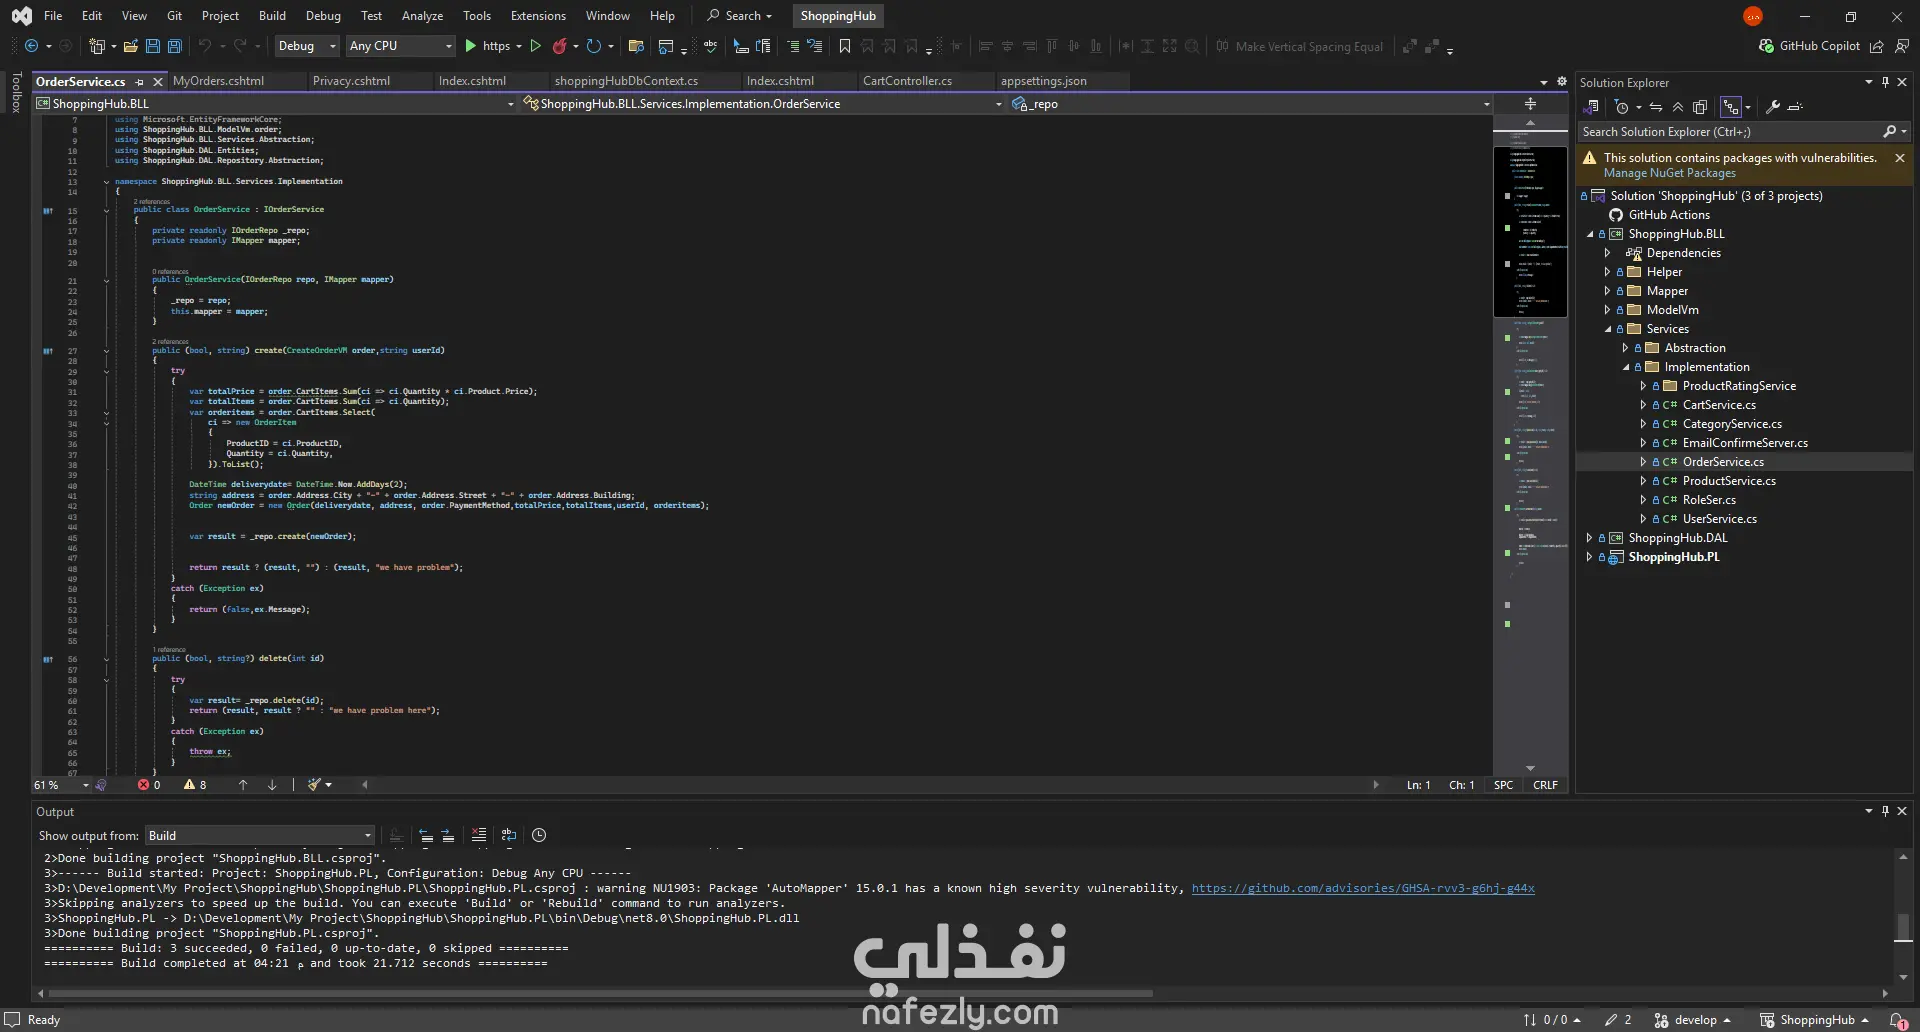Viewport: 1920px width, 1032px height.
Task: Click Show All Files icon in Solution Explorer
Action: (x=1700, y=107)
